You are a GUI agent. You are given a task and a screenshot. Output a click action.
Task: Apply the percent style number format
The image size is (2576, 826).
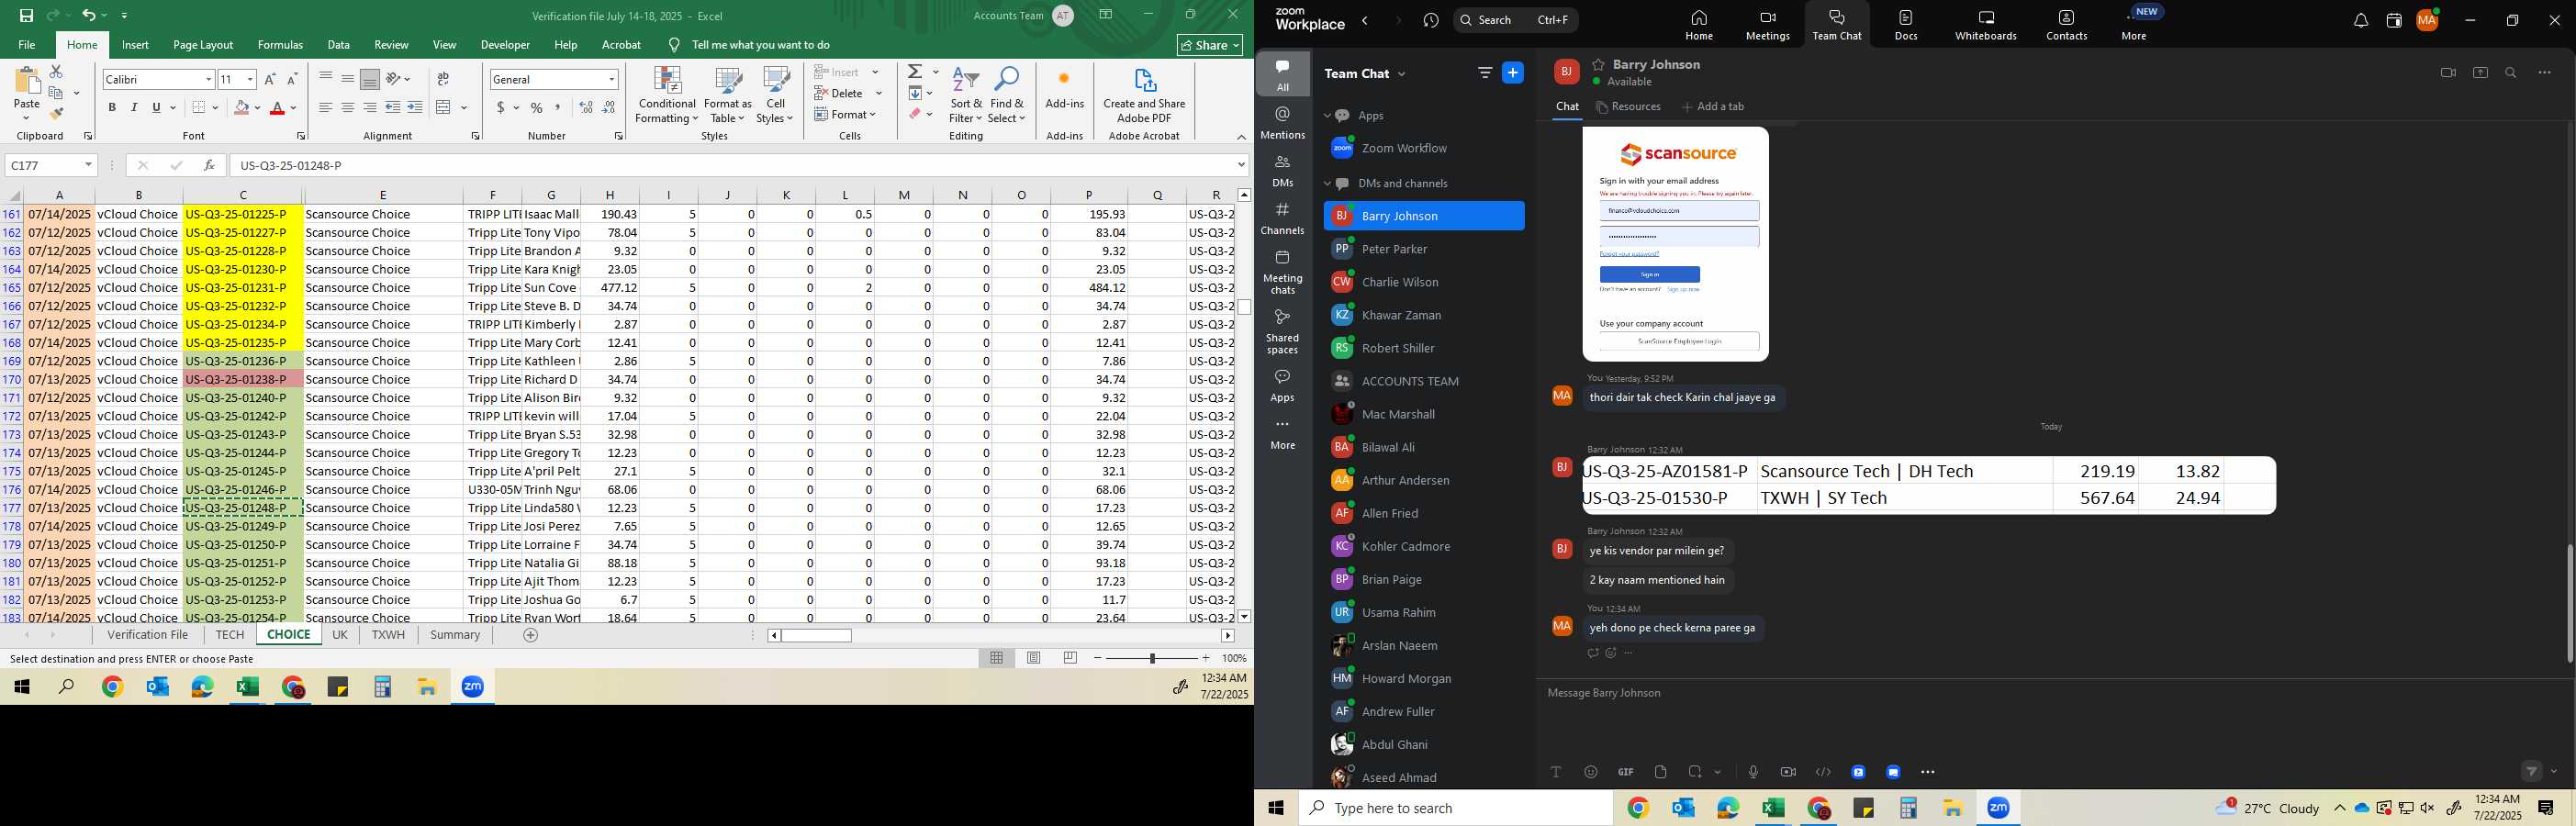click(537, 108)
